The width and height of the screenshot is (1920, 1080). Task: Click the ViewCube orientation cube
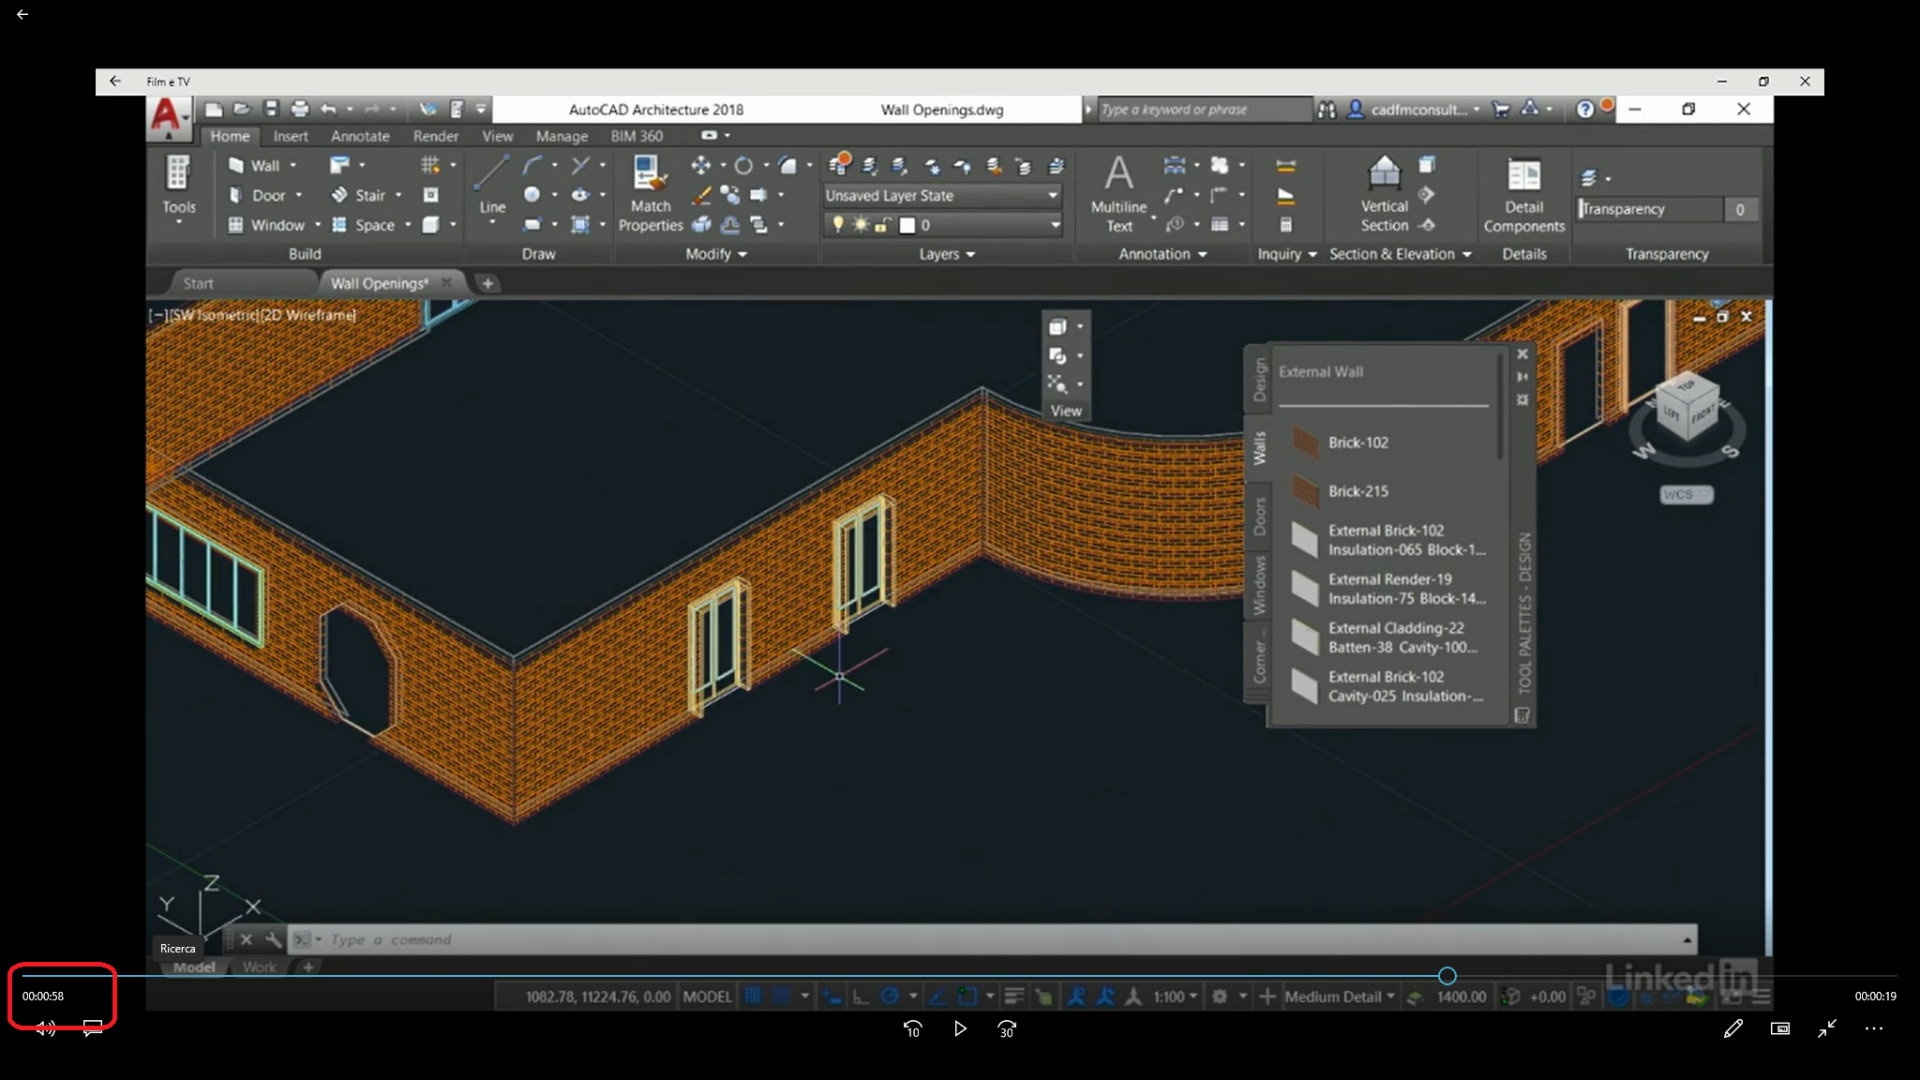pyautogui.click(x=1687, y=408)
